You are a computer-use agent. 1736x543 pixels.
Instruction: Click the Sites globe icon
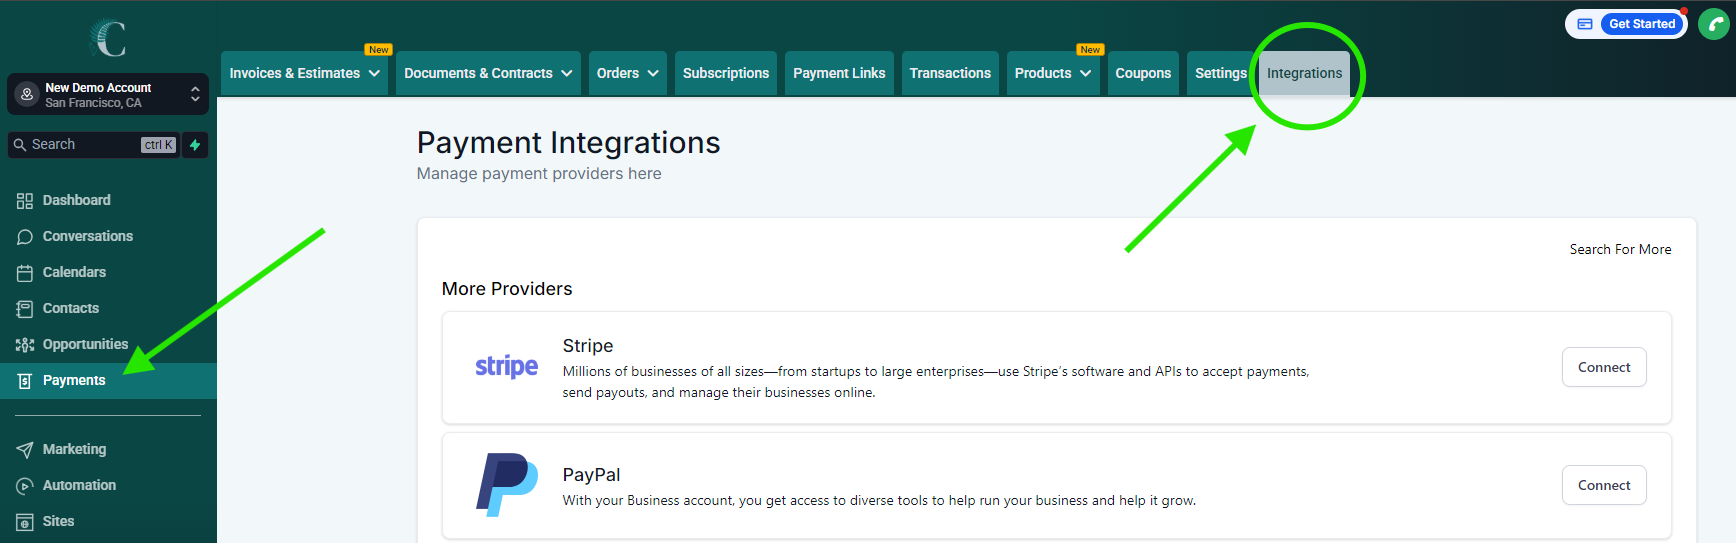tap(25, 522)
